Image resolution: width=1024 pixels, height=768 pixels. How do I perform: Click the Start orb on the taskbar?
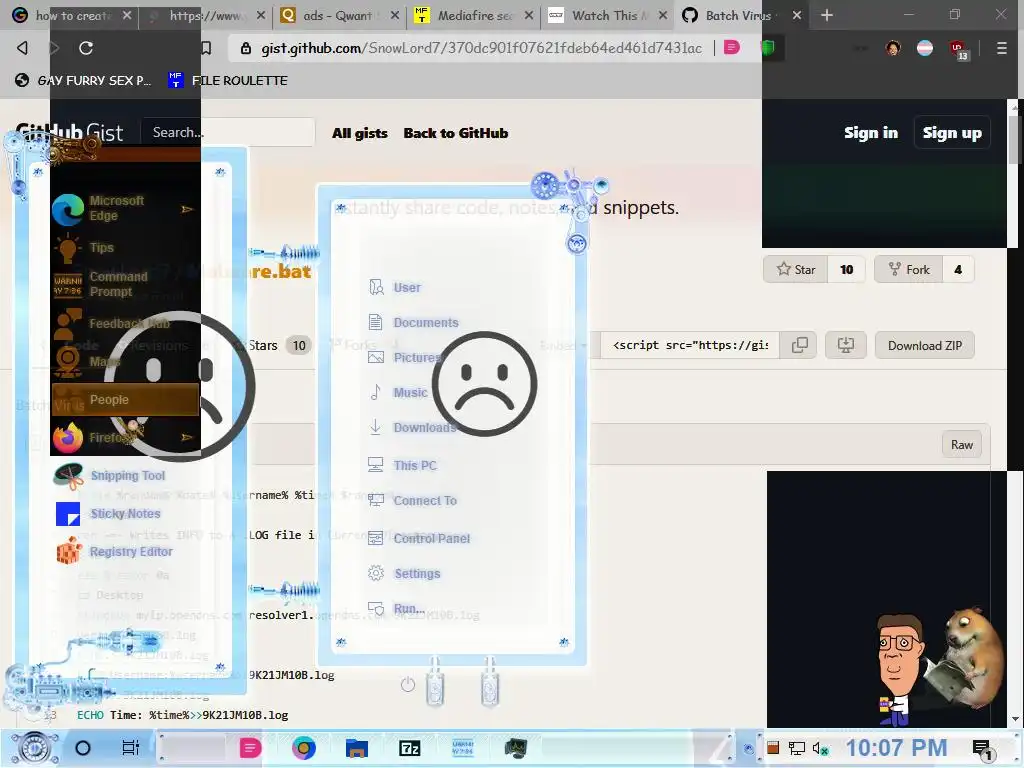tap(35, 748)
